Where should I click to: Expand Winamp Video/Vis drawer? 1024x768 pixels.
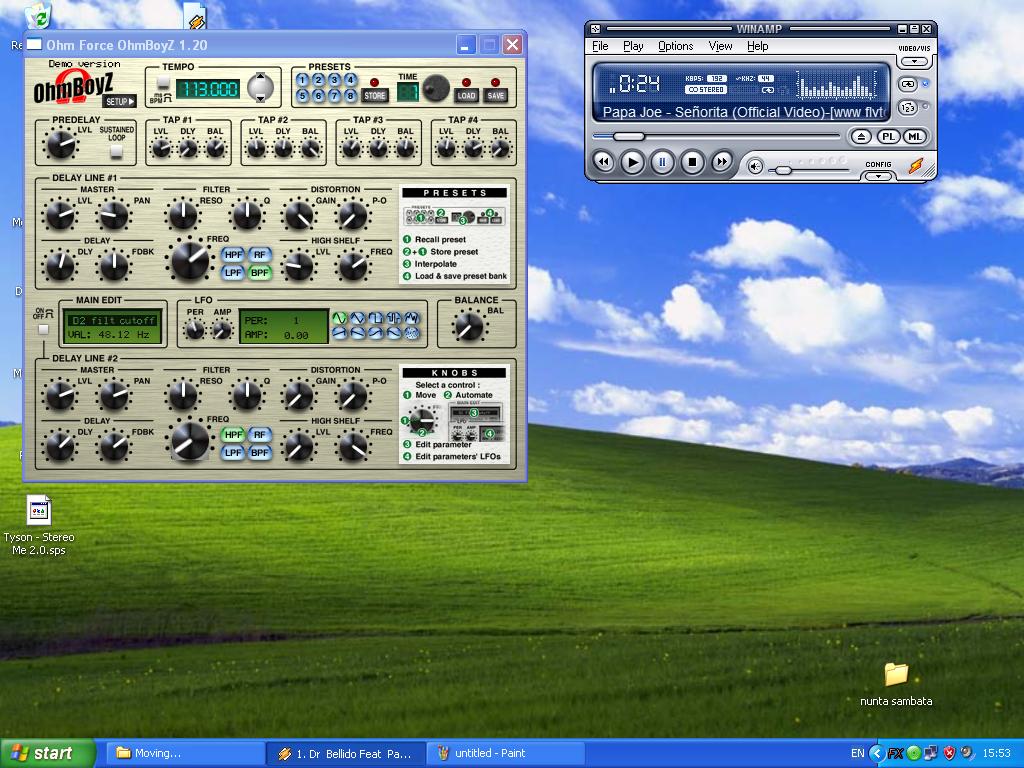(914, 61)
